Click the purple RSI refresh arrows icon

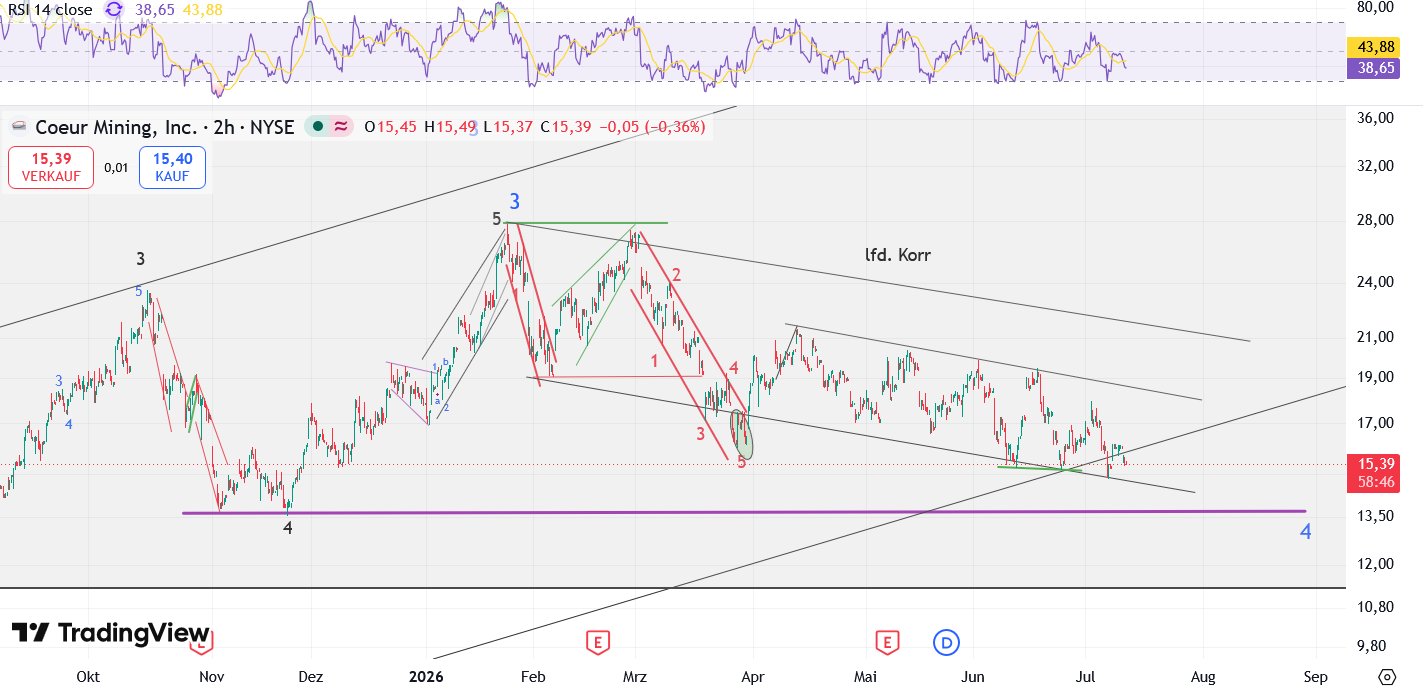[x=114, y=10]
